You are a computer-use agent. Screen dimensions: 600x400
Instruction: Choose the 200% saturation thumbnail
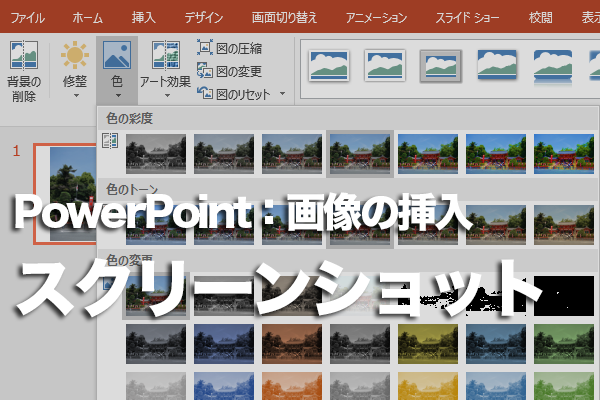428,154
